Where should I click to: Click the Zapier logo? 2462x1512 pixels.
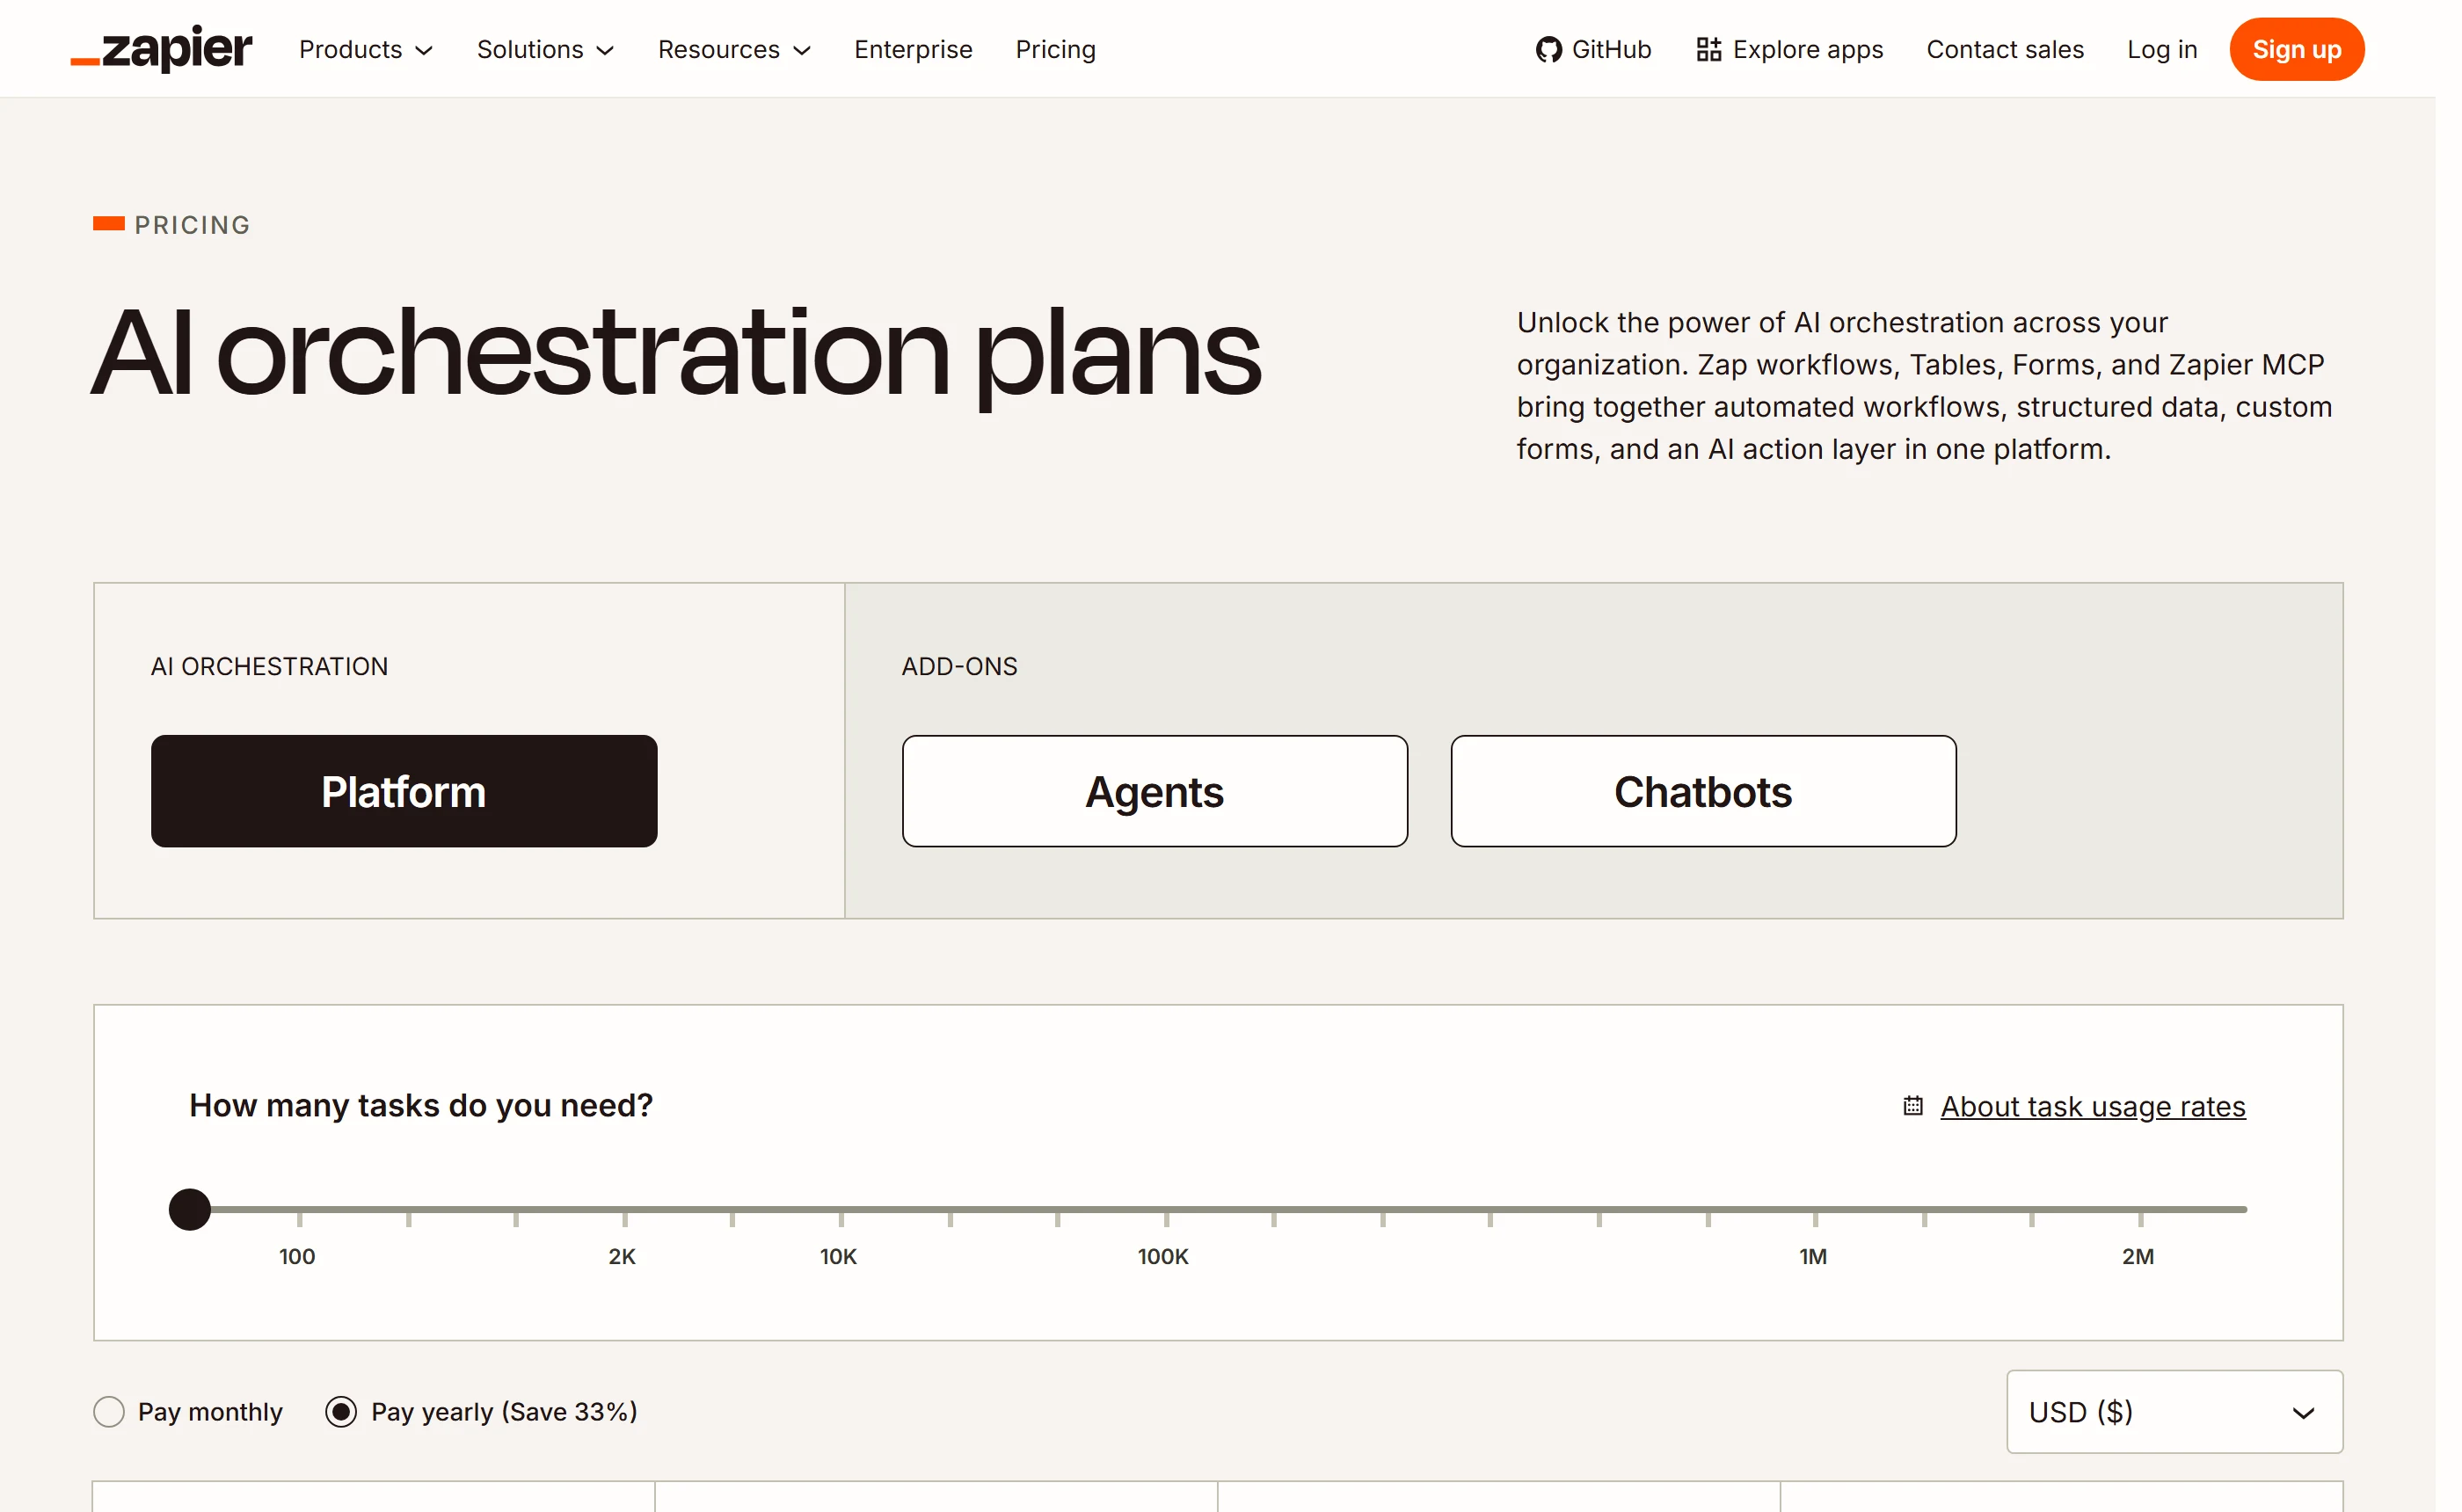tap(162, 48)
